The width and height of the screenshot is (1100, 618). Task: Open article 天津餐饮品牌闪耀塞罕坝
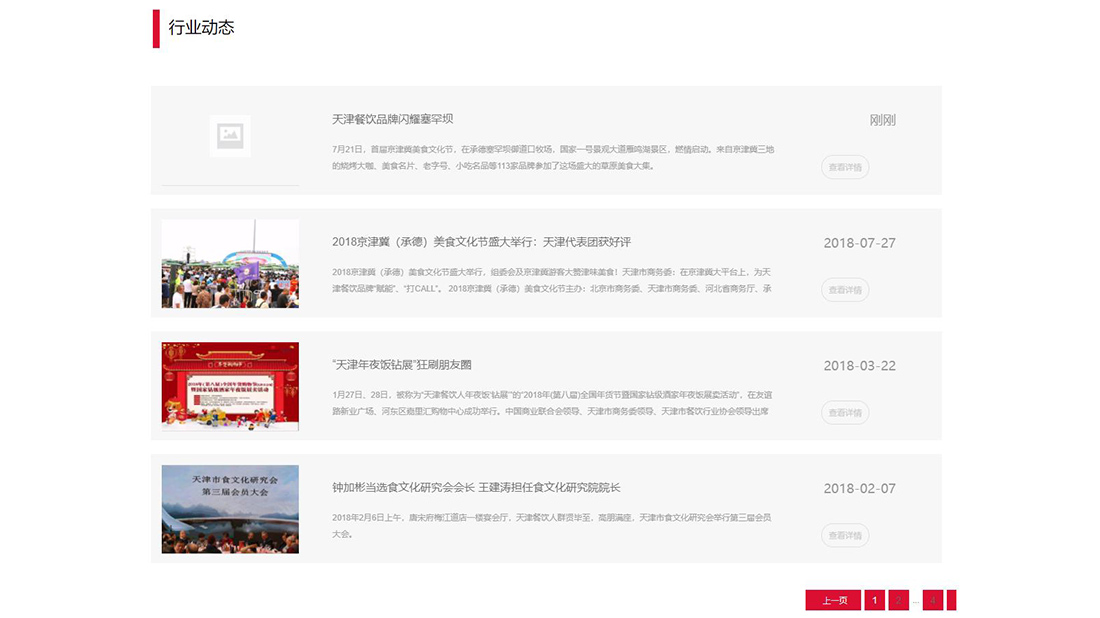click(x=393, y=119)
